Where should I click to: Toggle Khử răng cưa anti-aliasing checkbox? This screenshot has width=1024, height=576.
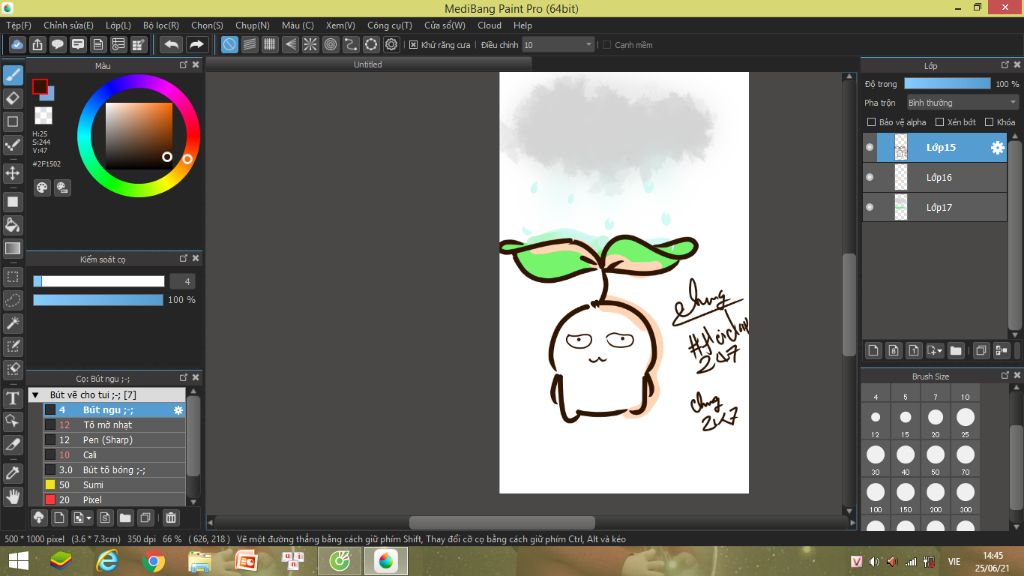pos(413,45)
